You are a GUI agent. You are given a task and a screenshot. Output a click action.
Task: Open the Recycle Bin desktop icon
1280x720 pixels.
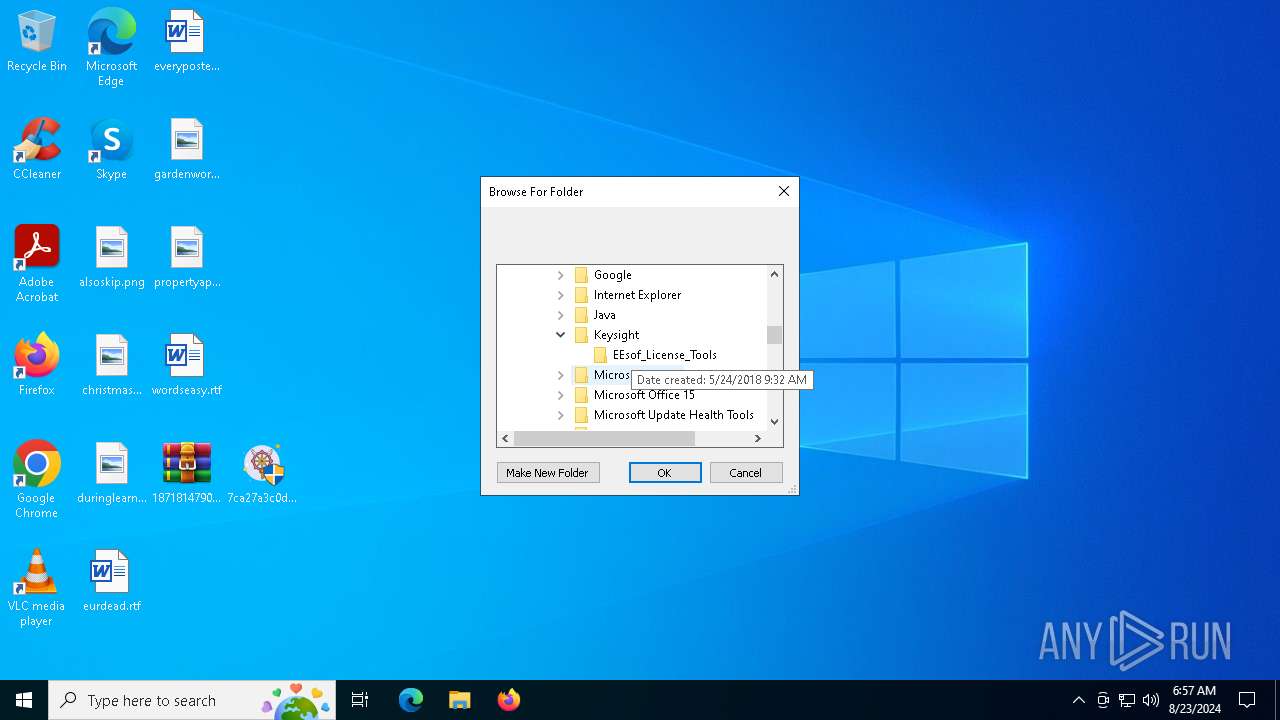(x=37, y=42)
